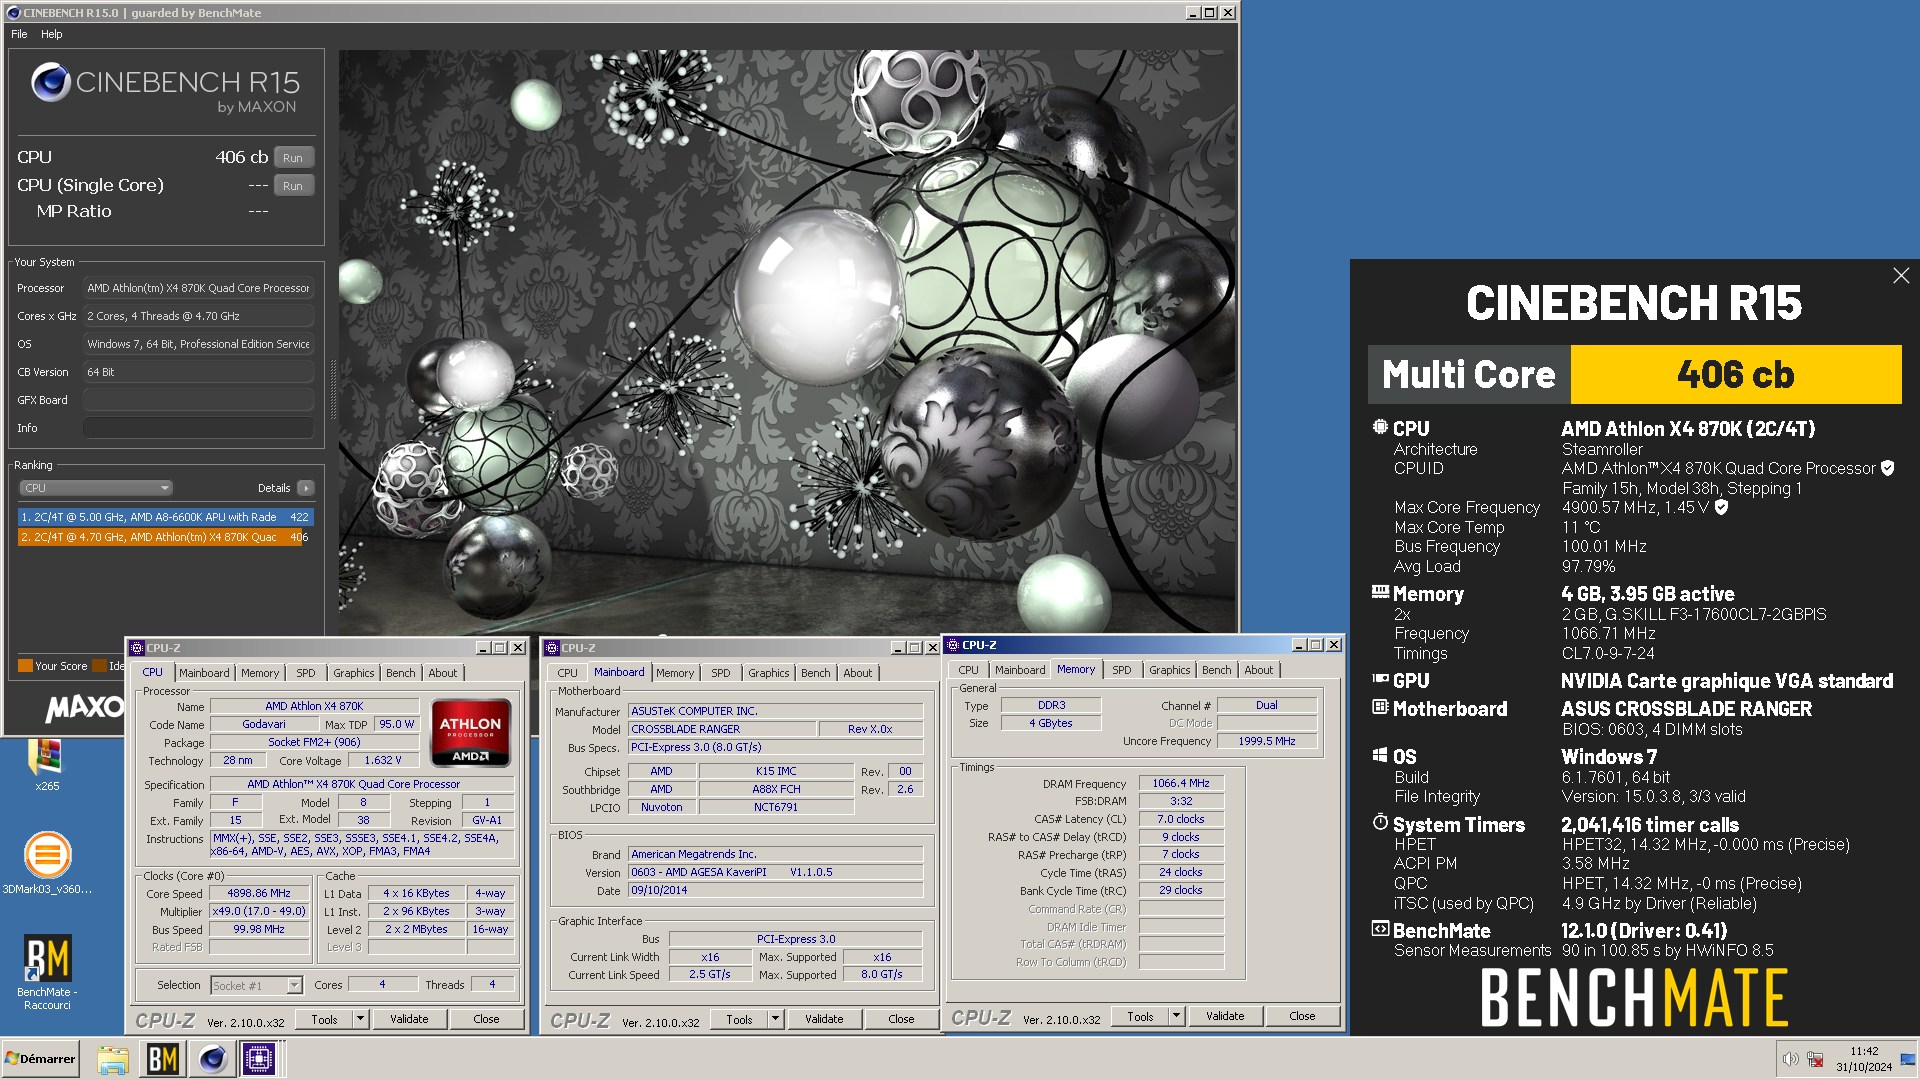This screenshot has height=1080, width=1920.
Task: Open the Selection Socket #1 dropdown
Action: [257, 985]
